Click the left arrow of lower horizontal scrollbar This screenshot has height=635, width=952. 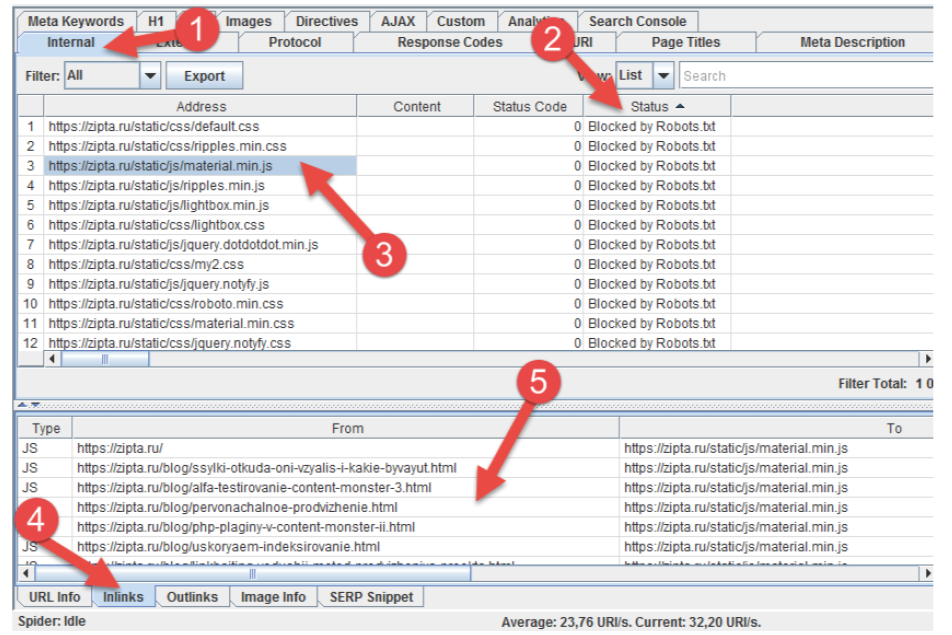tap(26, 573)
